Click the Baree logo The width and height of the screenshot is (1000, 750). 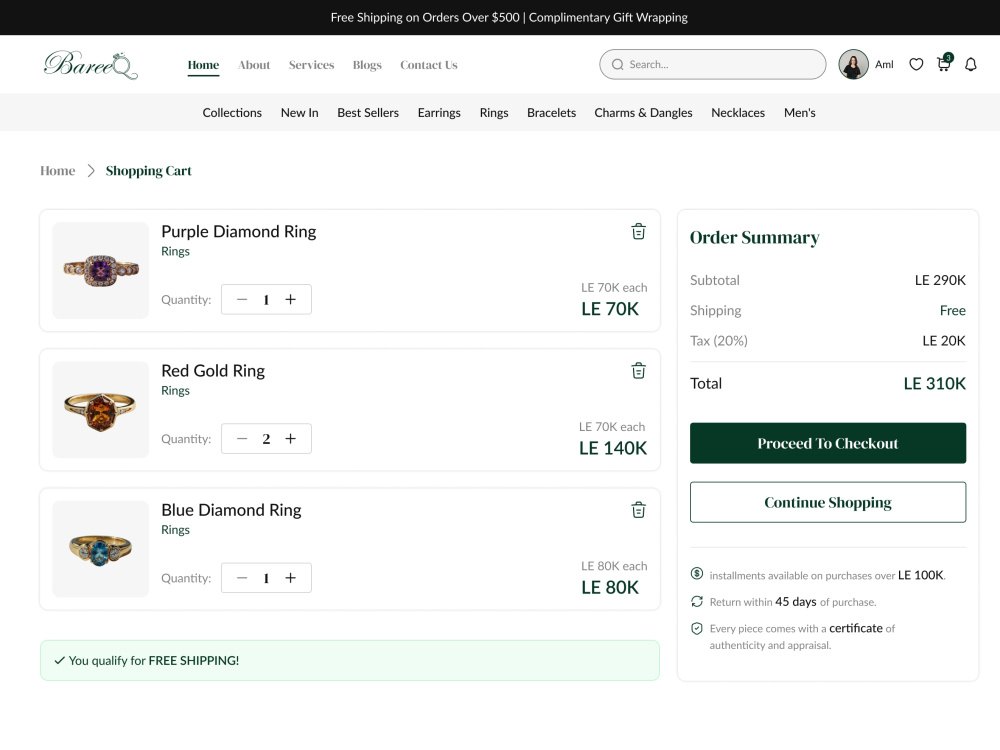(x=91, y=64)
